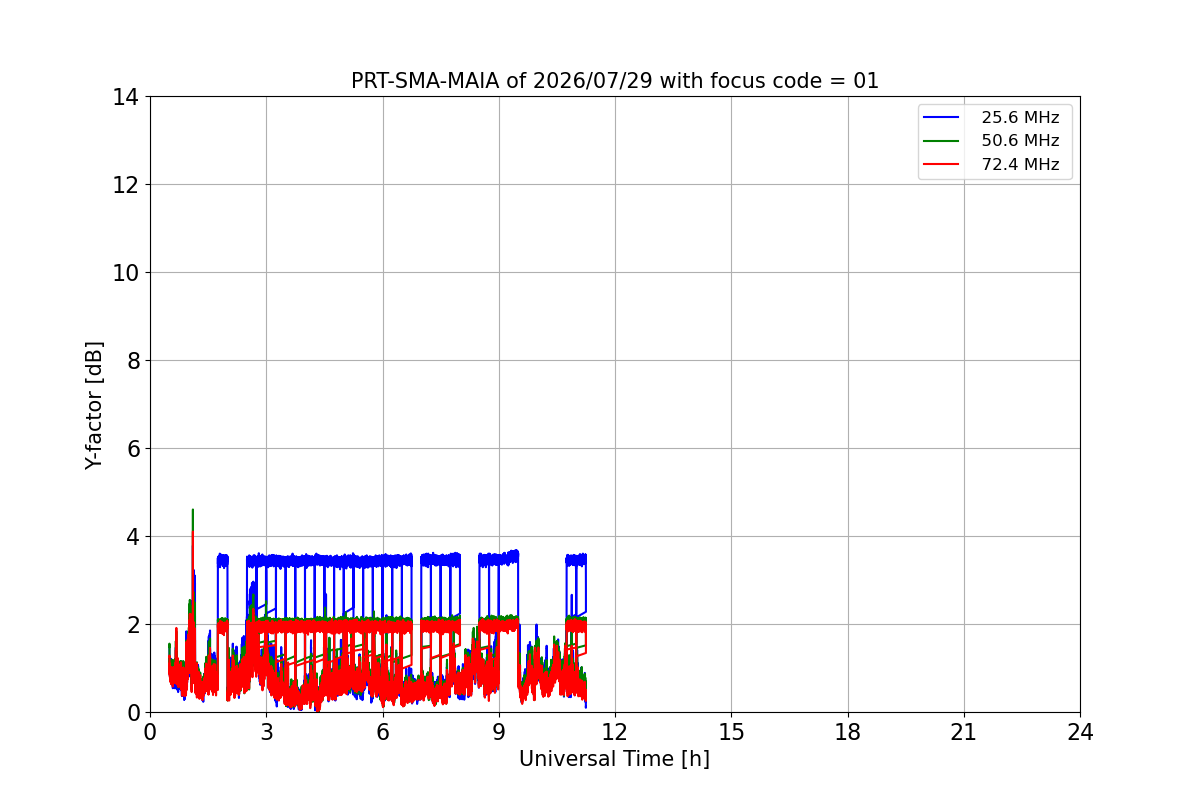Click the green legend line sample
Screen dimensions: 1200x800
coord(943,141)
